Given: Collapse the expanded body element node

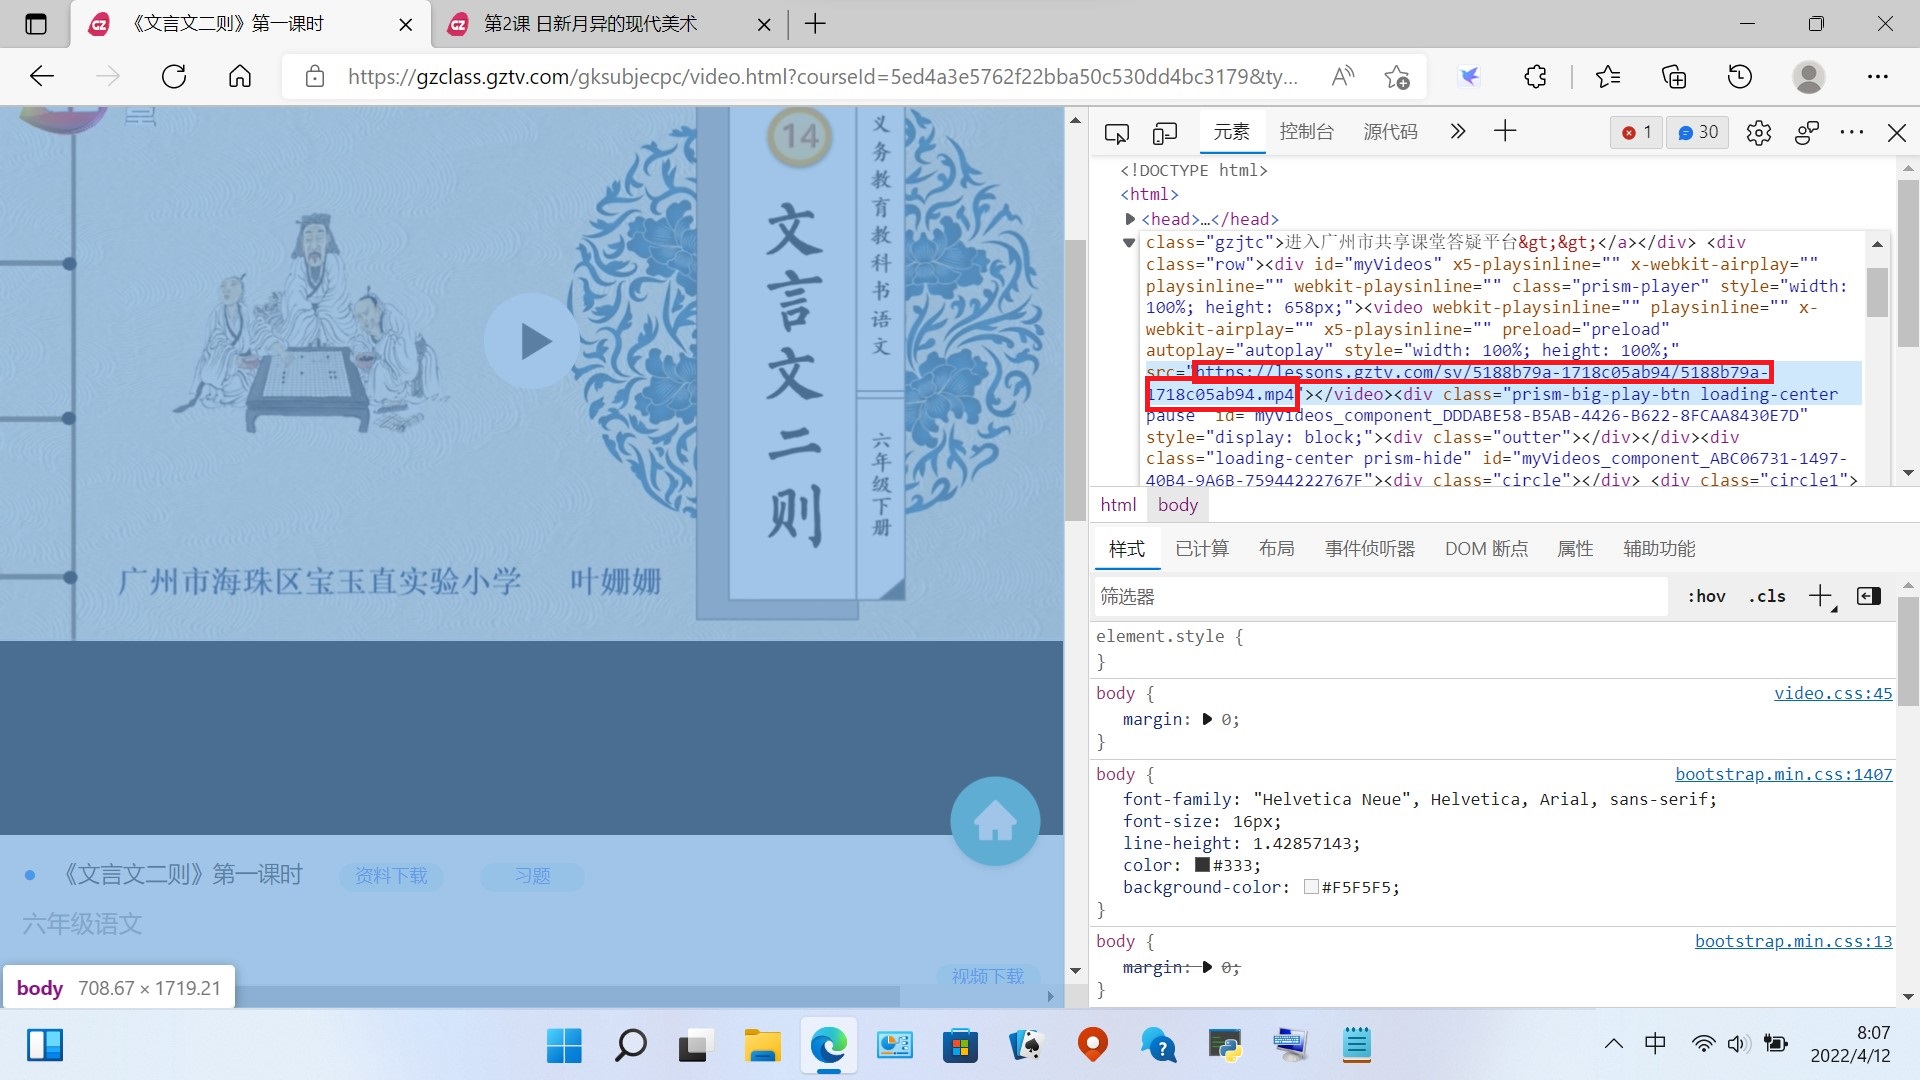Looking at the screenshot, I should [x=1129, y=243].
